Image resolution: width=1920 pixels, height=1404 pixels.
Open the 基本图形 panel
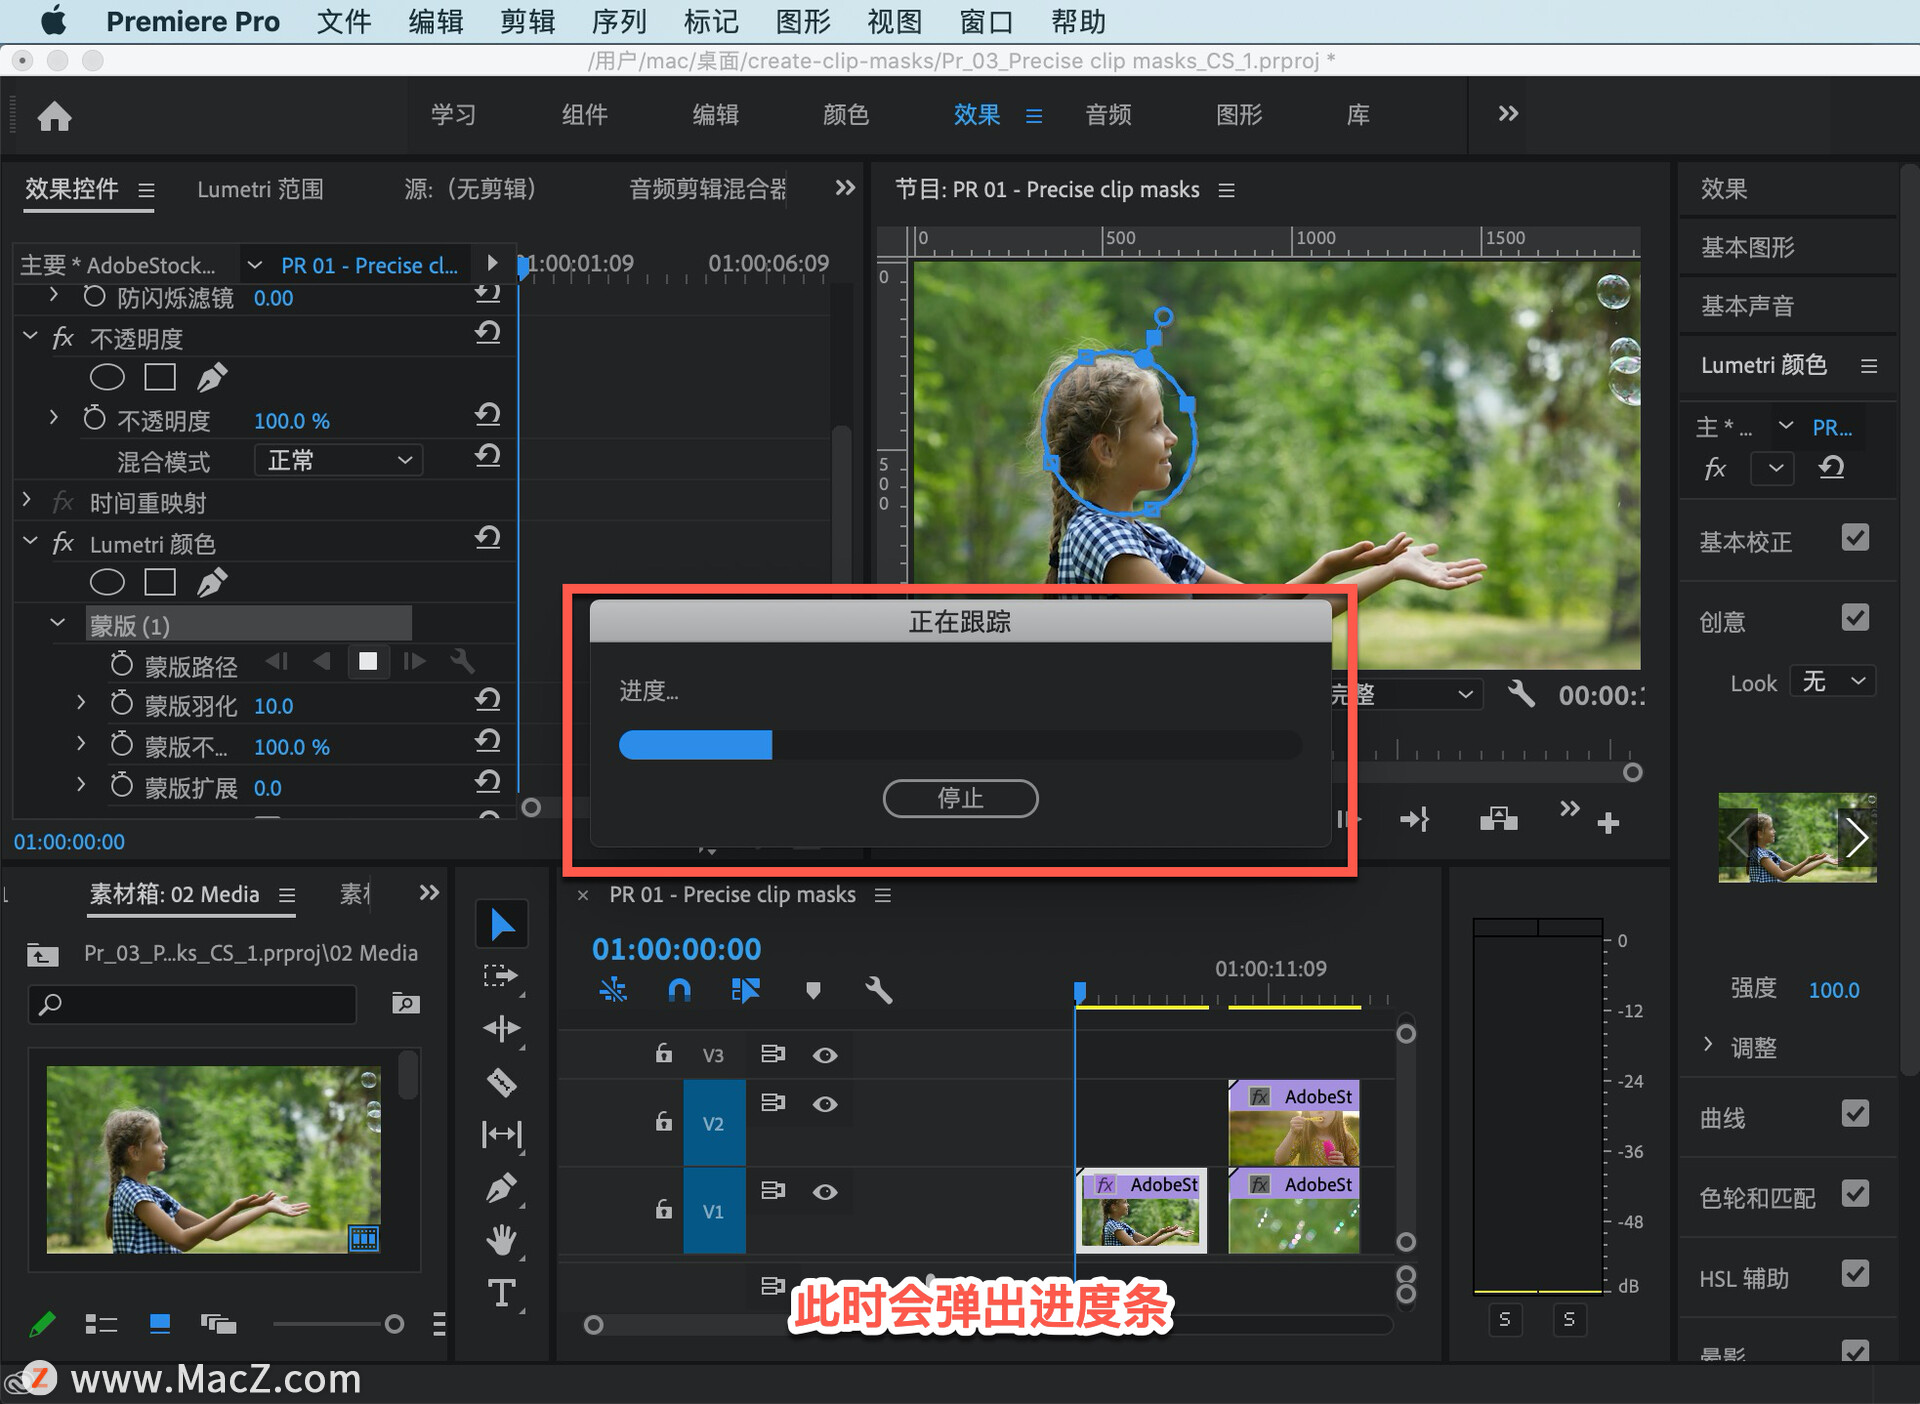1748,247
